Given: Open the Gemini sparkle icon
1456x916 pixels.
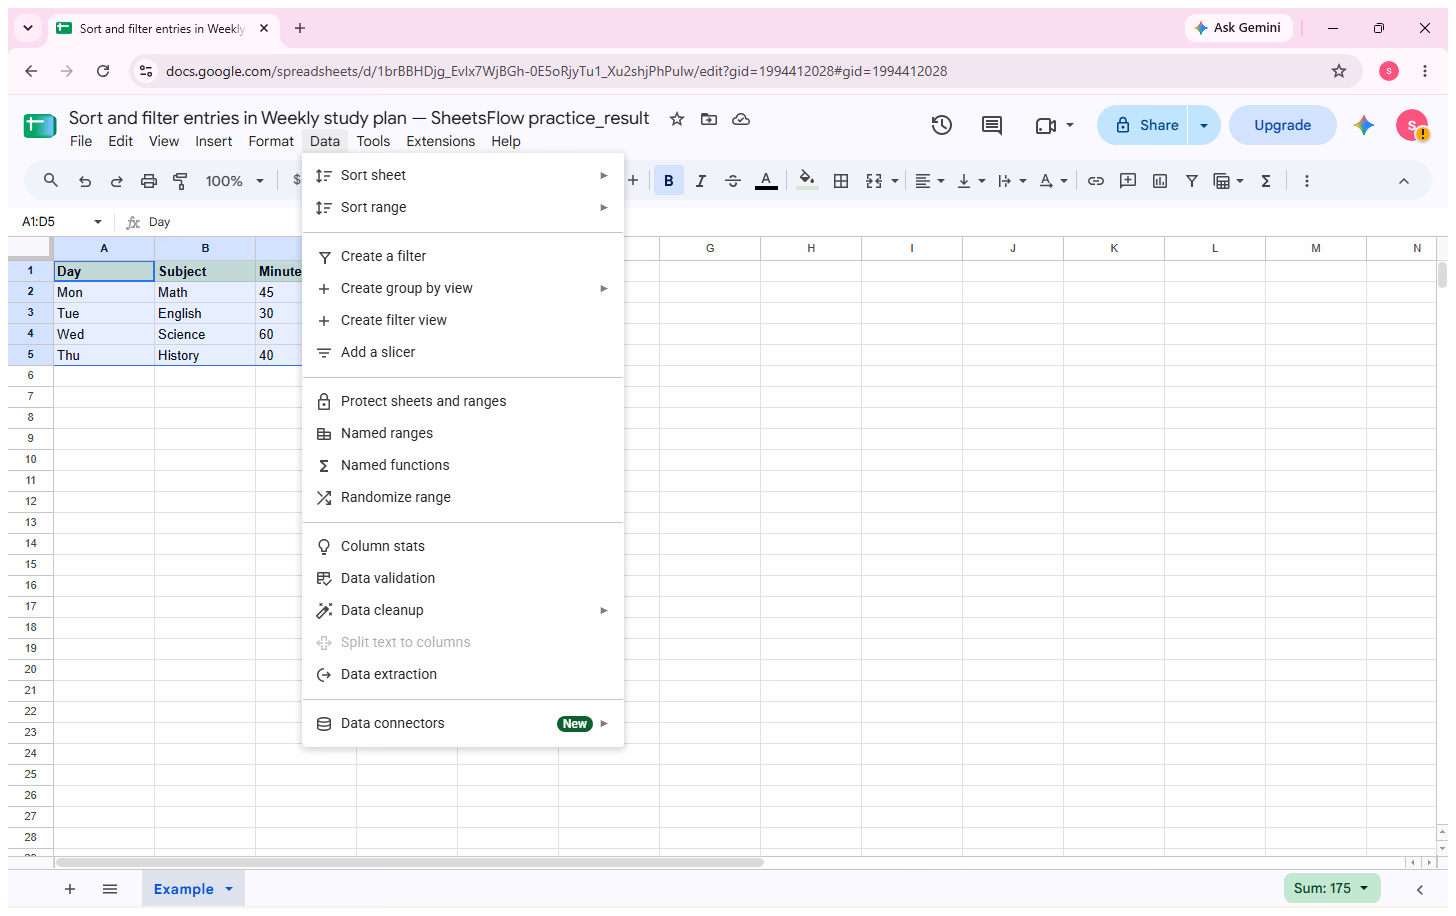Looking at the screenshot, I should tap(1364, 125).
